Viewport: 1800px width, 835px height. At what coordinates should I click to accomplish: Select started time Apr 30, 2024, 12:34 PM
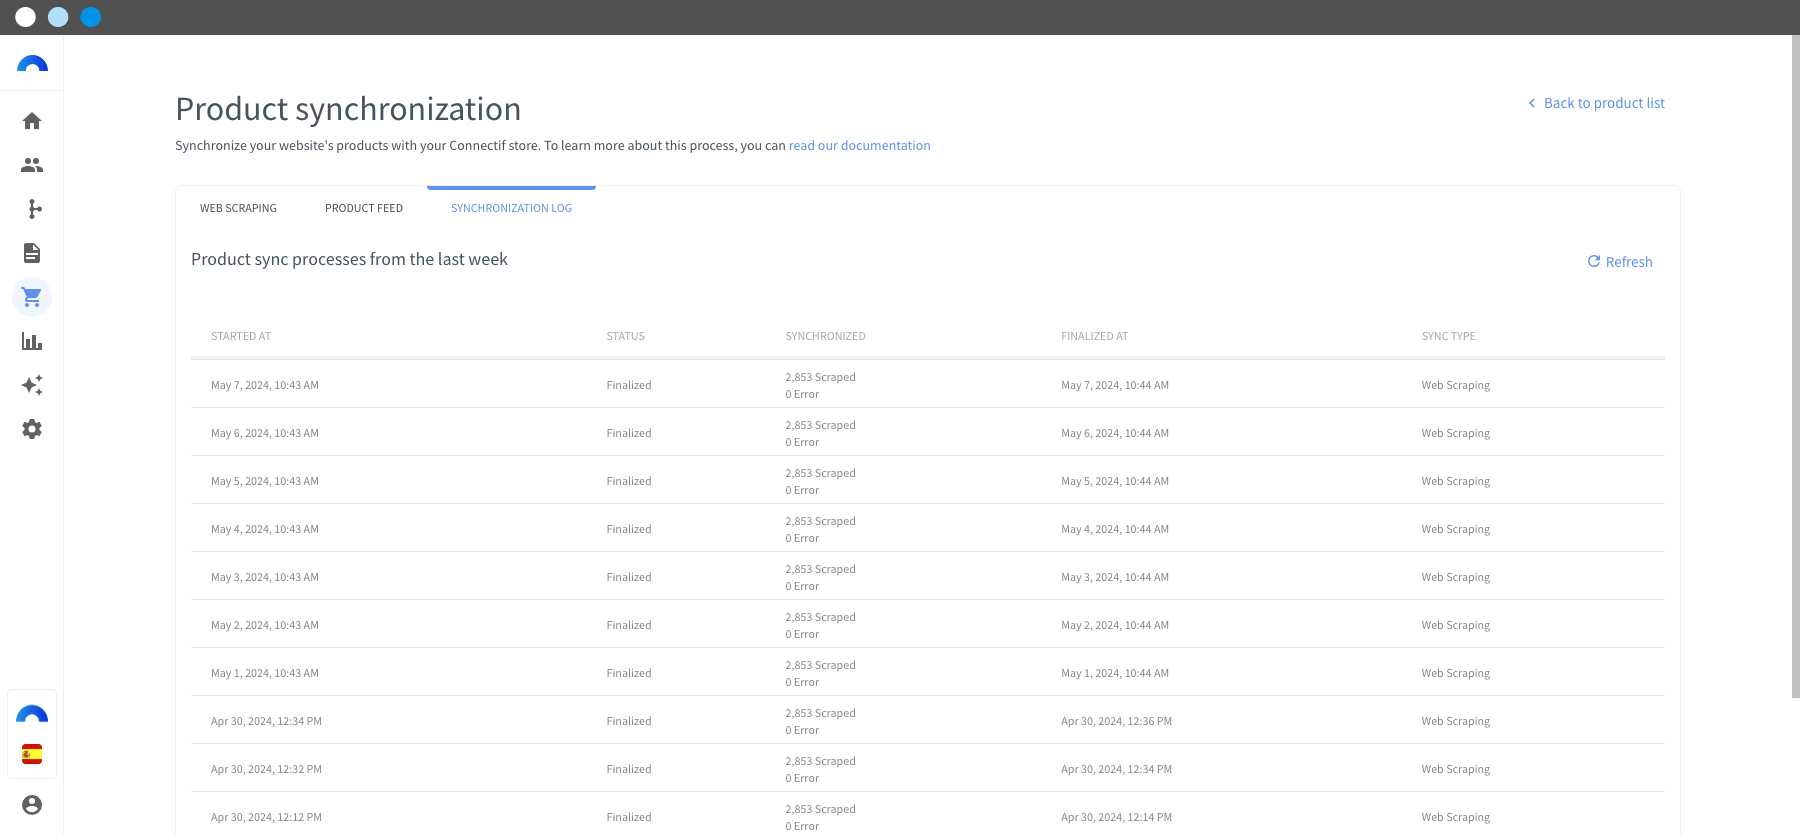[x=266, y=721]
